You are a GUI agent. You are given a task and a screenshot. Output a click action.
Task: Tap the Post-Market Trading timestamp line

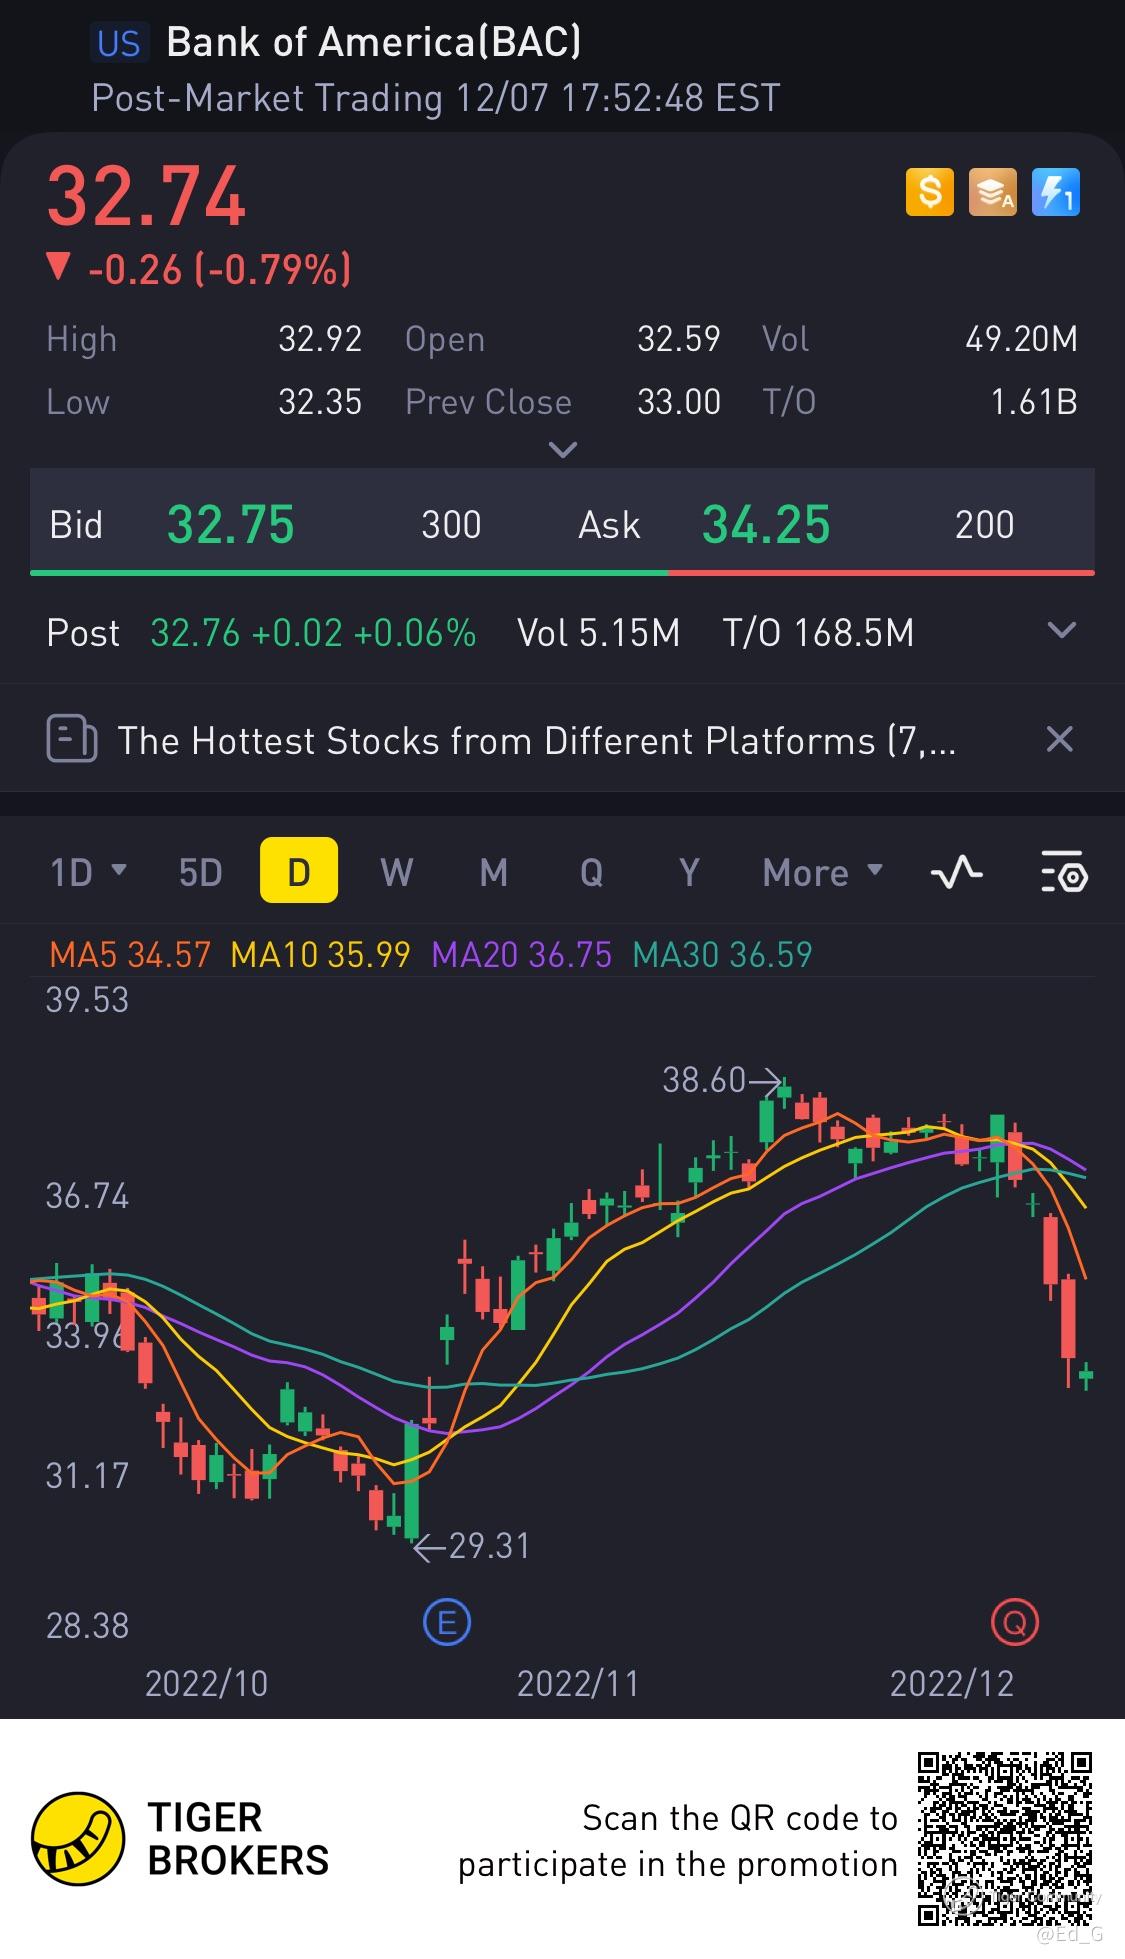(435, 98)
